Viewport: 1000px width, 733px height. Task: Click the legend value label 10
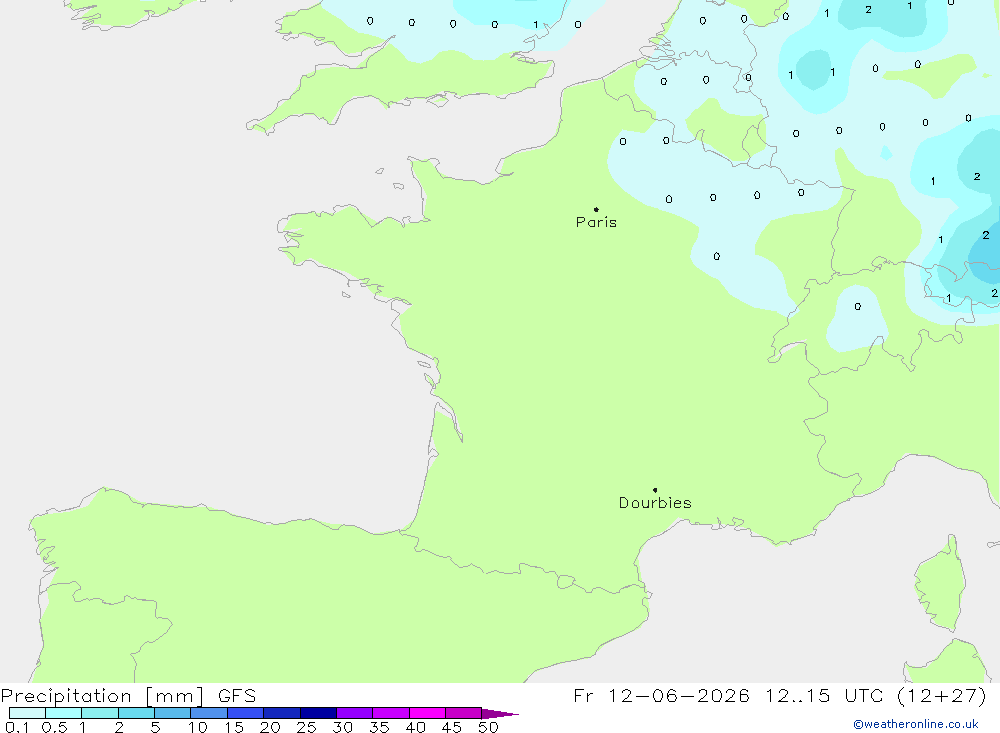198,727
